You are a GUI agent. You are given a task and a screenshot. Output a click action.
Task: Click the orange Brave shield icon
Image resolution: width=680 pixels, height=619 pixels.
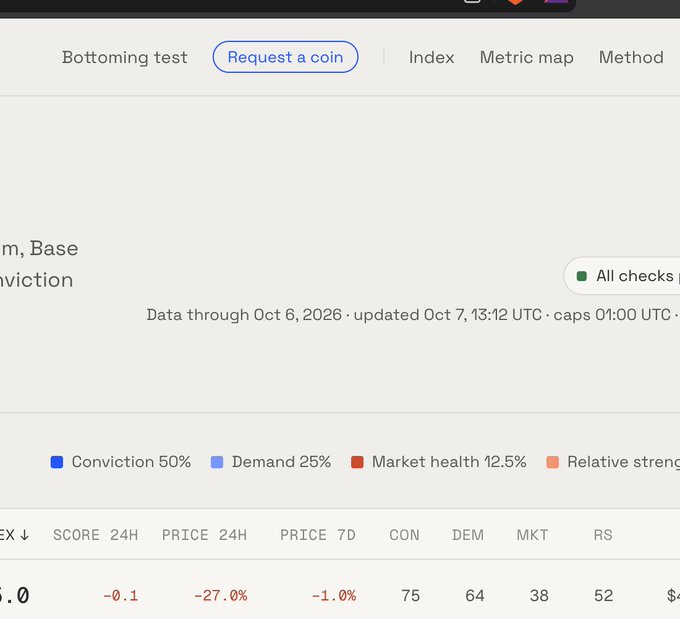[x=515, y=2]
